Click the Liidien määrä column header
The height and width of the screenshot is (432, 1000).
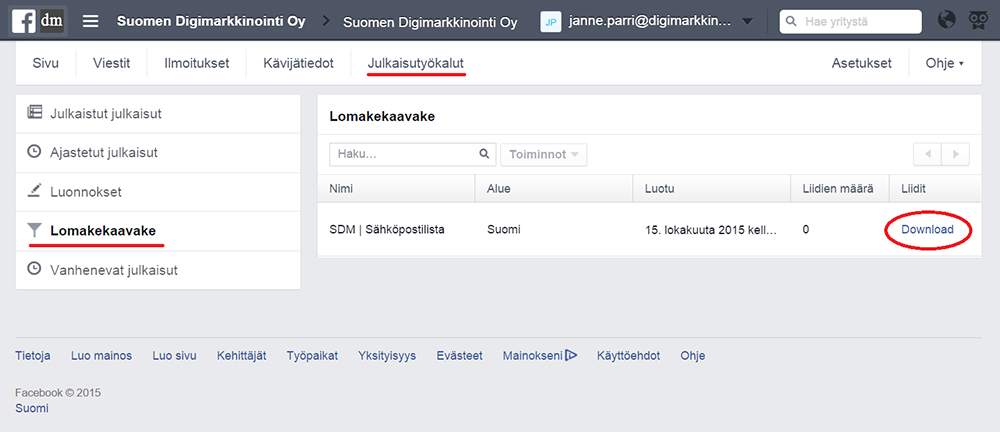coord(840,189)
